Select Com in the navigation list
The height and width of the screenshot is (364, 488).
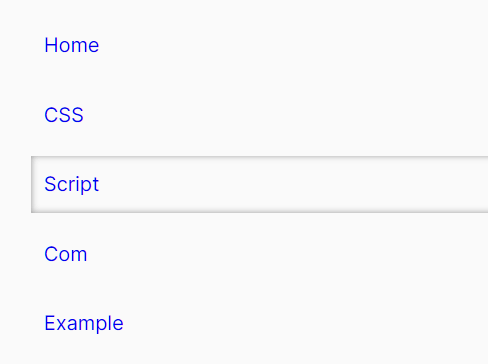pyautogui.click(x=66, y=254)
